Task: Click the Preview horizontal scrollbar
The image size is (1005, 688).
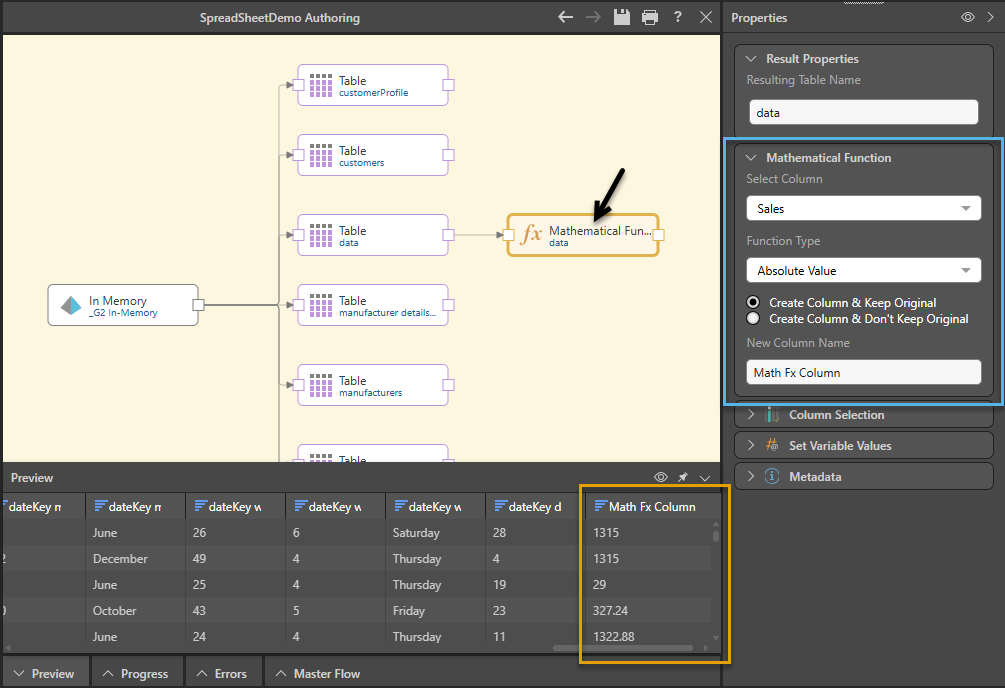Action: 620,648
